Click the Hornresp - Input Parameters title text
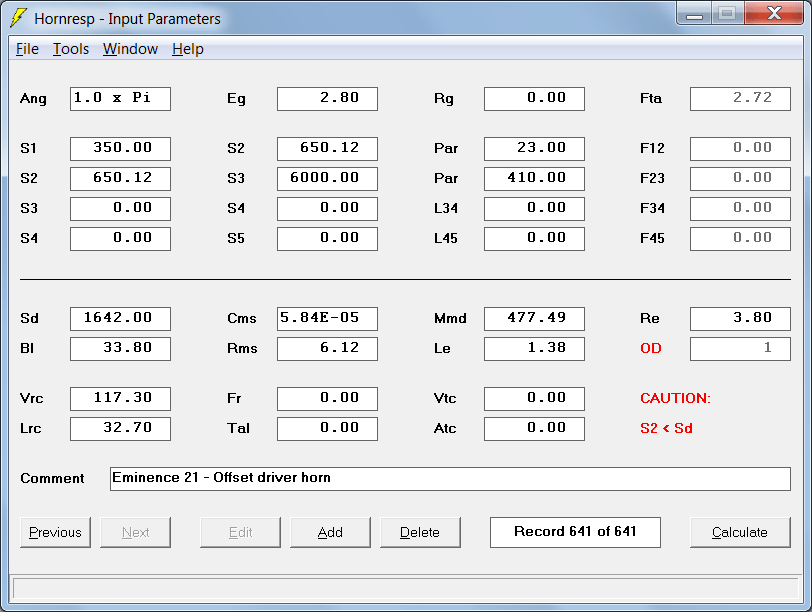 tap(127, 19)
